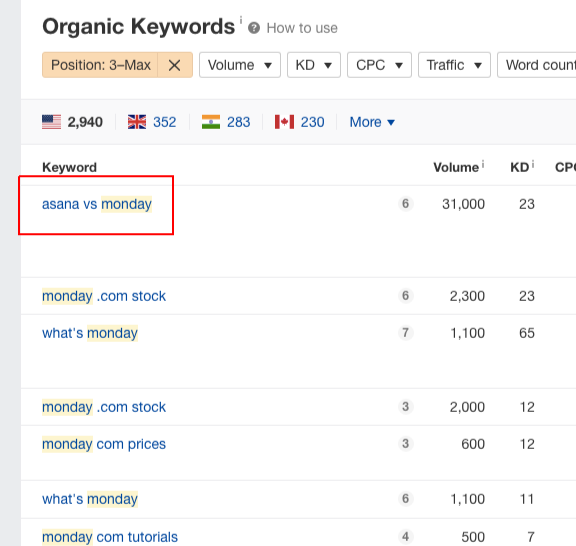576x546 pixels.
Task: Open monday .com stock keyword with 2,000 volume
Action: click(x=104, y=407)
